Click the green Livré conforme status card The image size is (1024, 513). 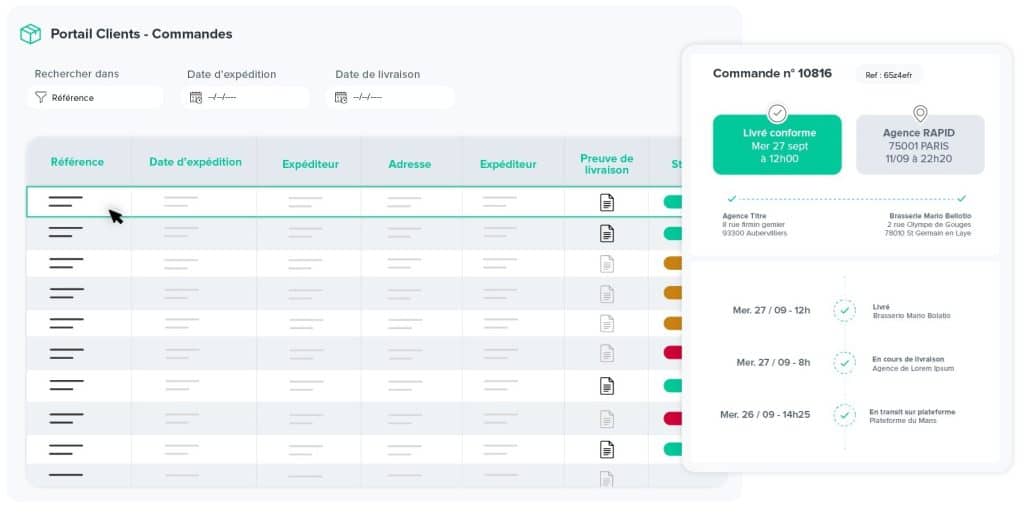pyautogui.click(x=777, y=145)
